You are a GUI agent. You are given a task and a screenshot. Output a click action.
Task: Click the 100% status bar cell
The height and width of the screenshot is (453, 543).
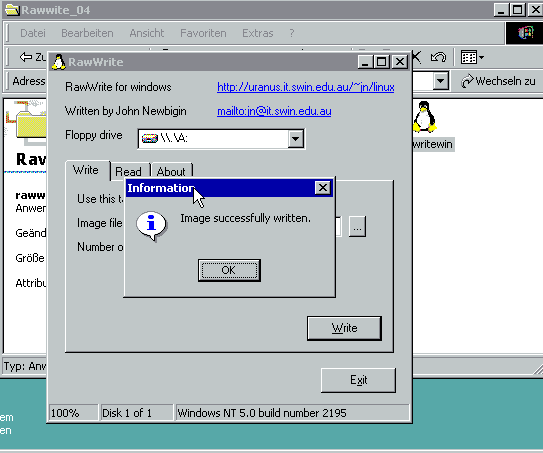point(73,413)
